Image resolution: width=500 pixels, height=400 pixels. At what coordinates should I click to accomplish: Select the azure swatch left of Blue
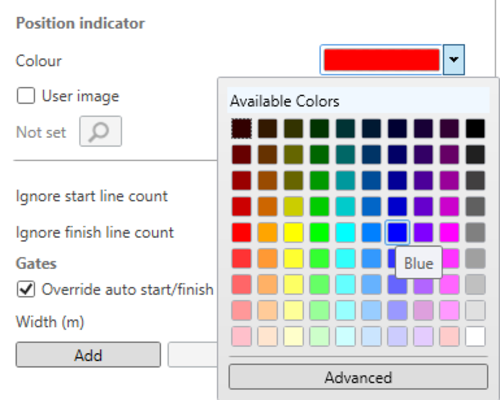(371, 232)
